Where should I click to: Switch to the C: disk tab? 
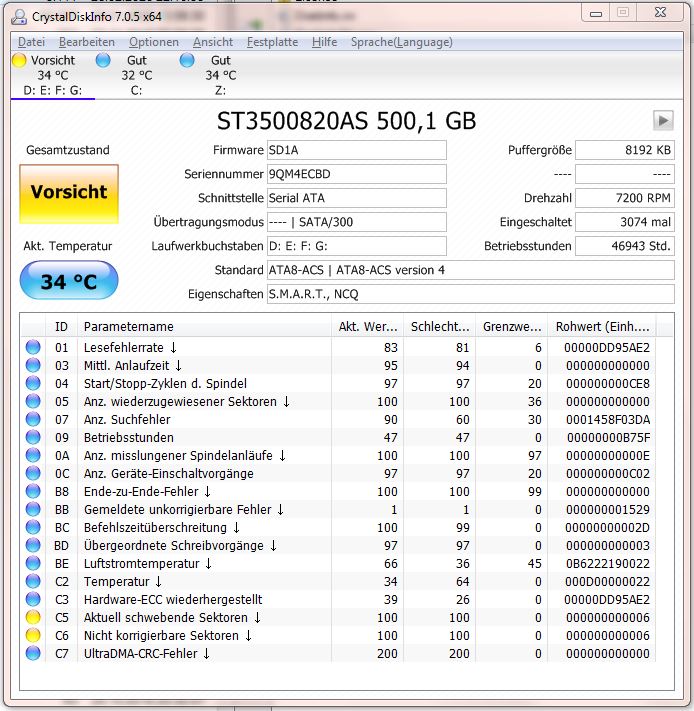(x=136, y=75)
